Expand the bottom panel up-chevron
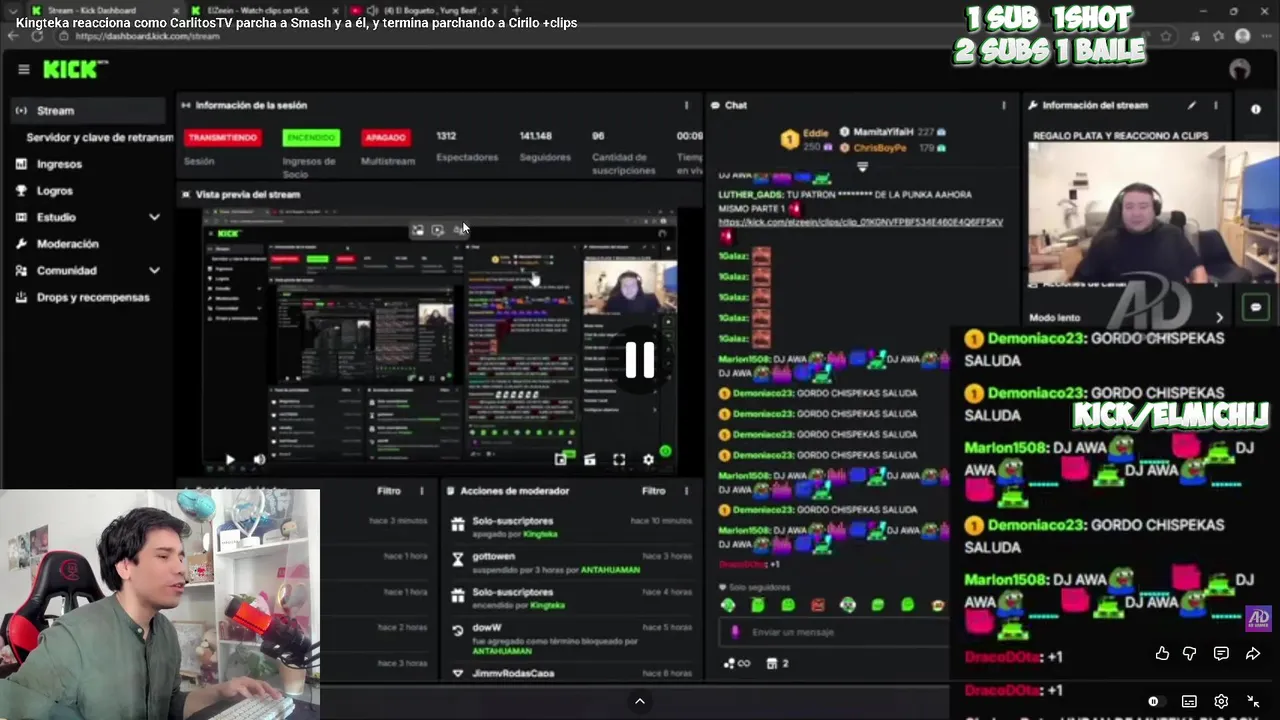1280x720 pixels. point(640,702)
